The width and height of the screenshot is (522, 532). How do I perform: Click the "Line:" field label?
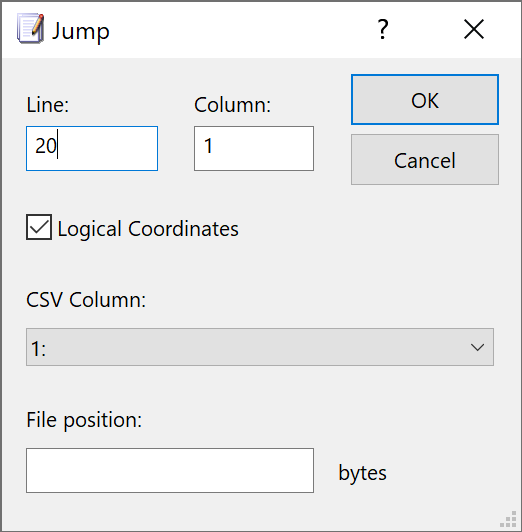coord(48,105)
